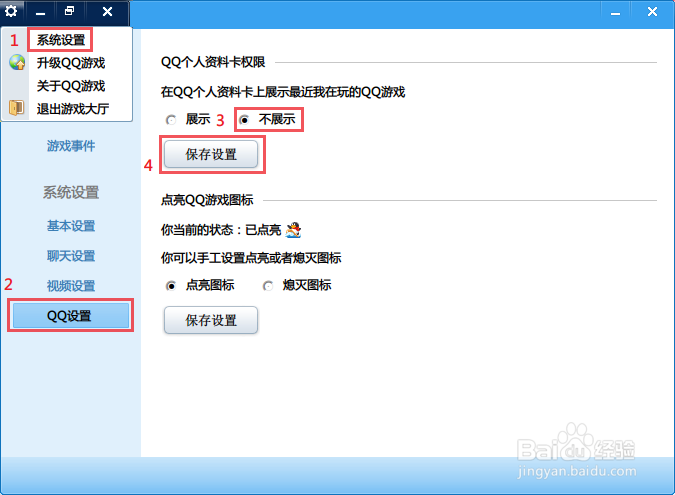Close the settings dialog at top right
The height and width of the screenshot is (495, 675).
(653, 12)
